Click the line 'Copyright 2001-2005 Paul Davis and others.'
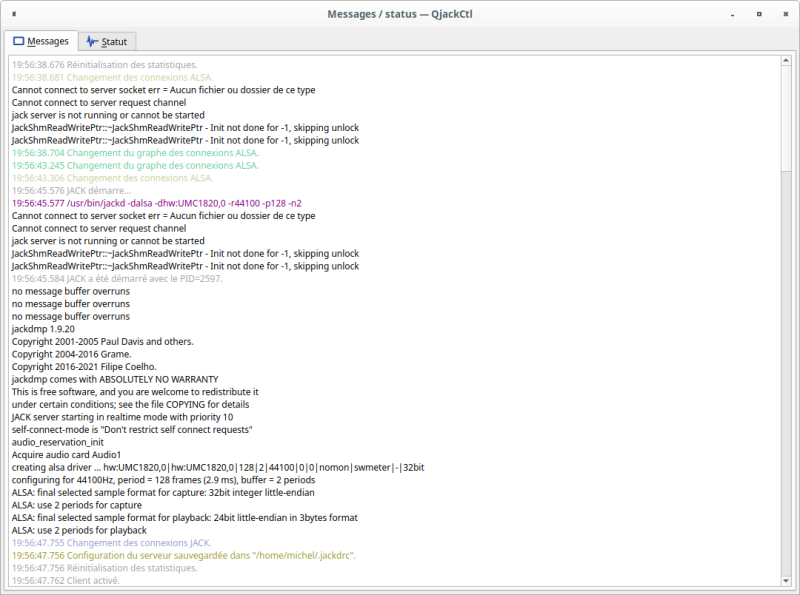The image size is (800, 595). pyautogui.click(x=103, y=342)
